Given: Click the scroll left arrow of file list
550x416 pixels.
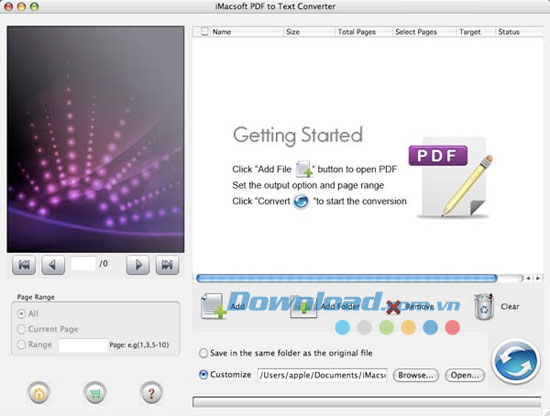Looking at the screenshot, I should [528, 278].
